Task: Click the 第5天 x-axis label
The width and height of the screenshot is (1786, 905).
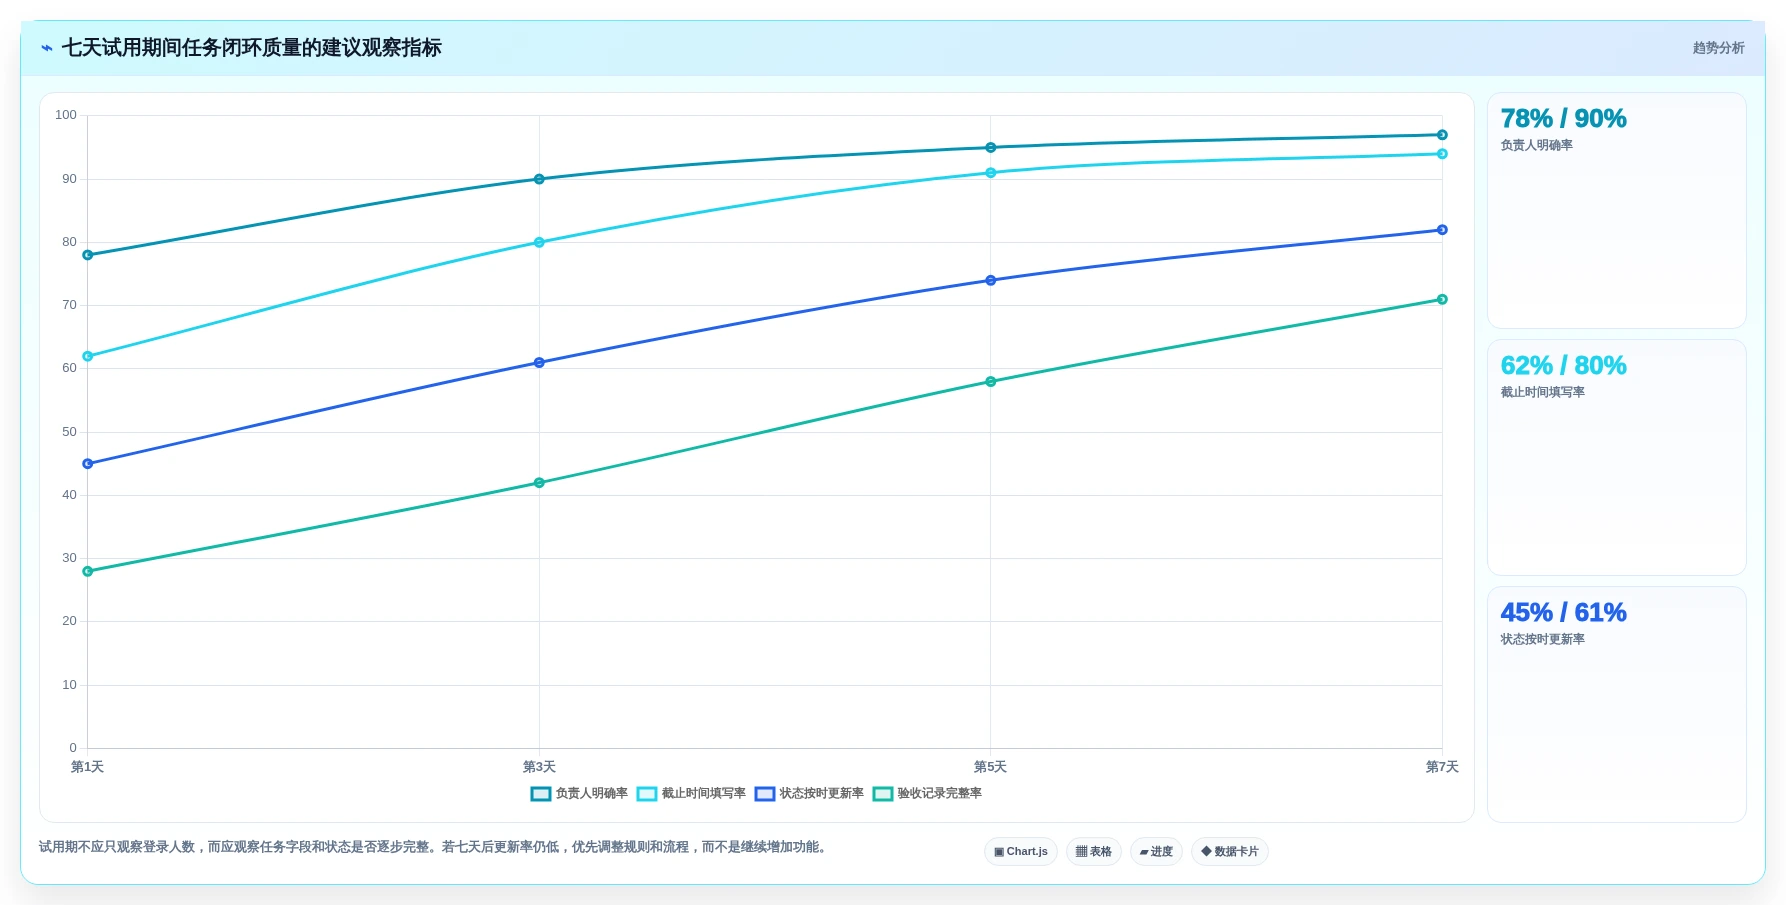Action: [x=991, y=767]
